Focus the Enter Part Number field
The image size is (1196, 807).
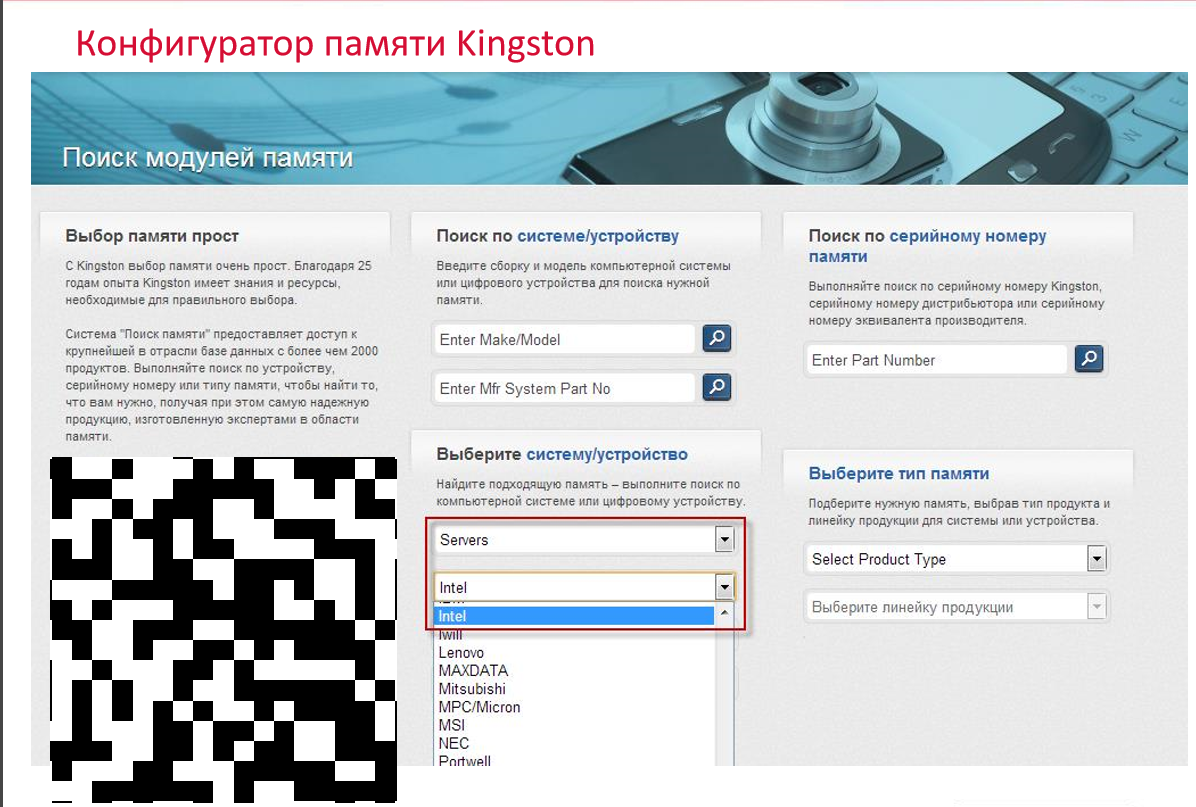coord(937,360)
